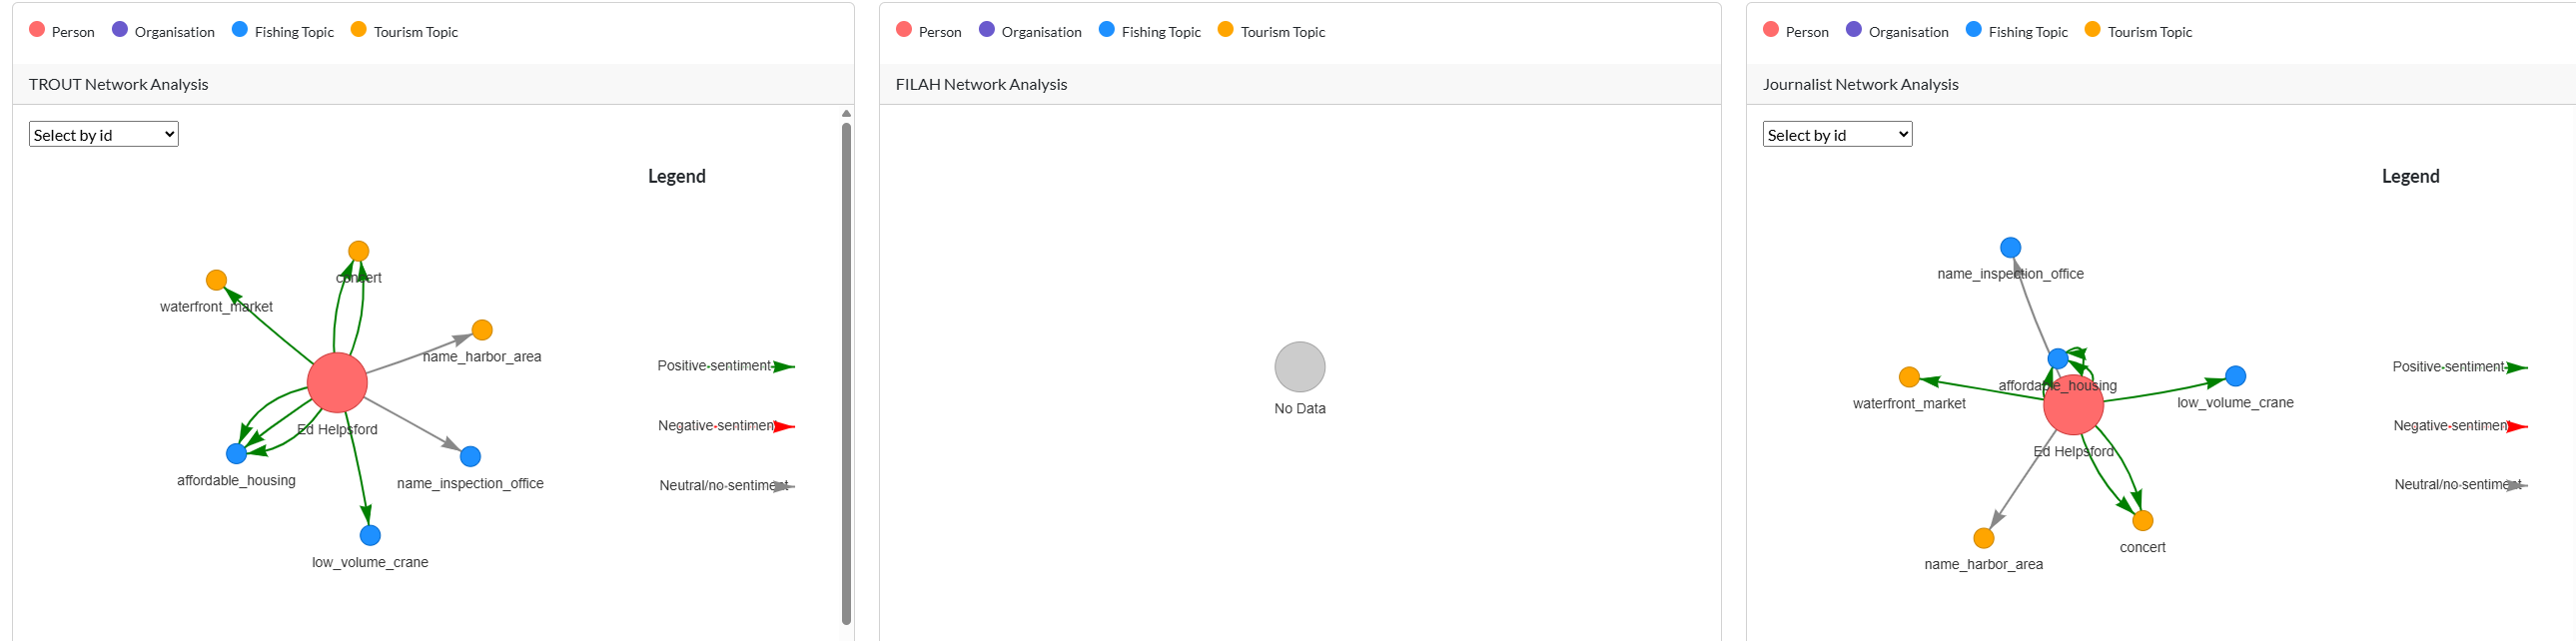The image size is (2576, 641).
Task: Click waterfront_market node in TROUT graph
Action: (216, 280)
